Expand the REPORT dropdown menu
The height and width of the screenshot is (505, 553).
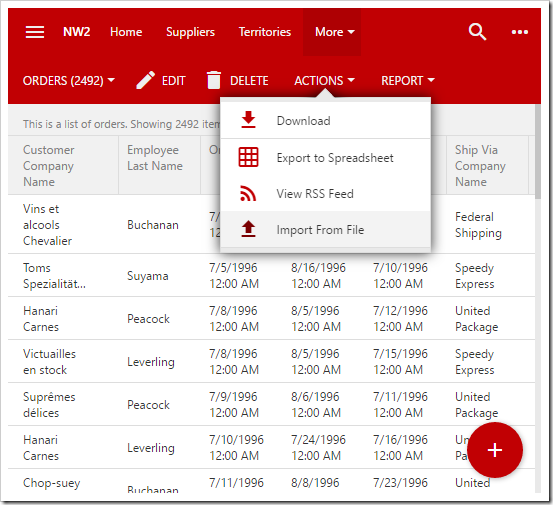[x=408, y=81]
